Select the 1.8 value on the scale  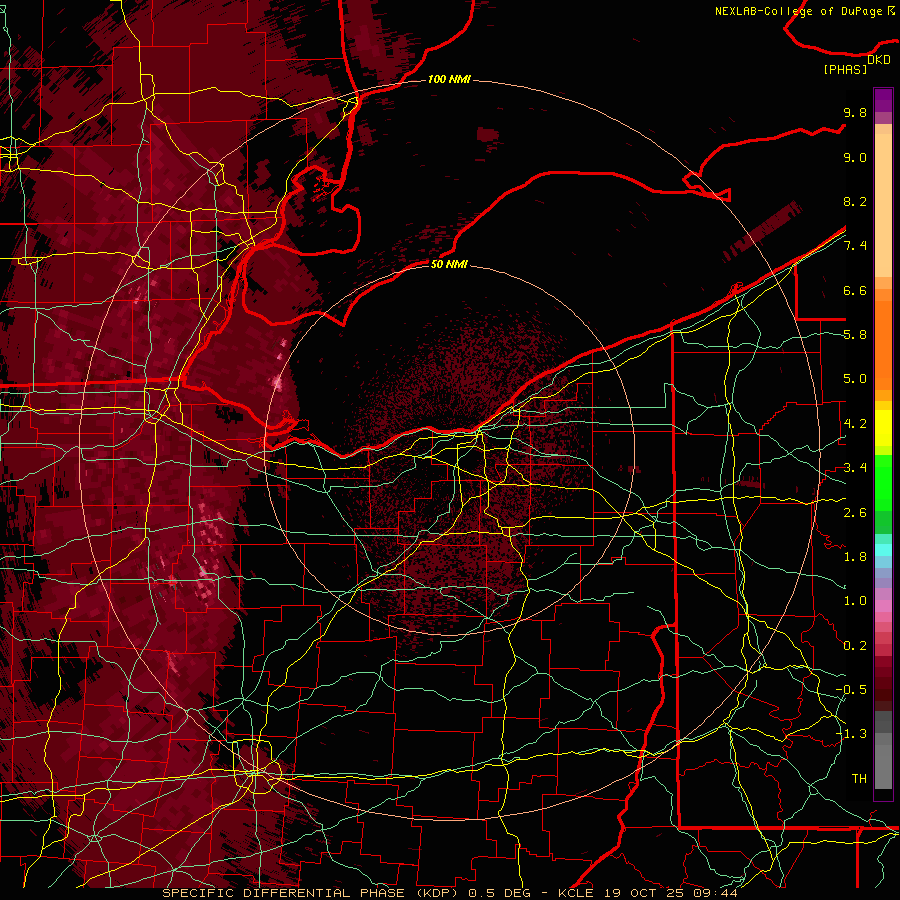tap(855, 557)
